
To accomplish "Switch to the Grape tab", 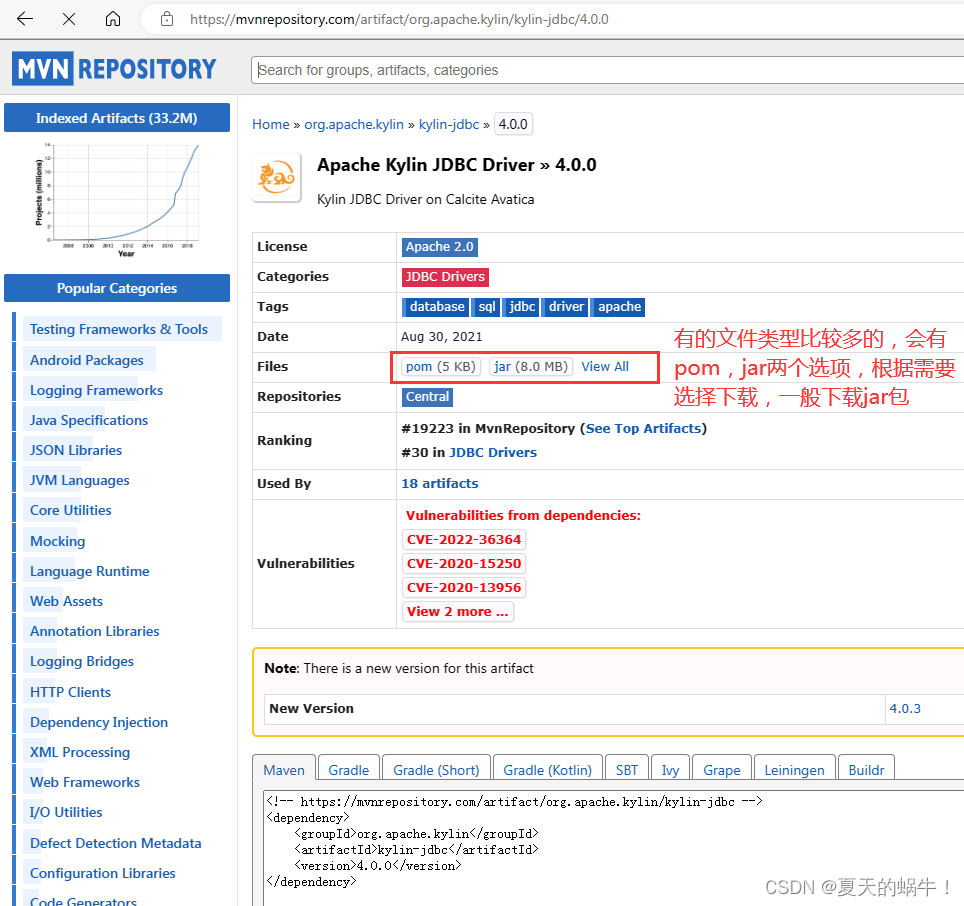I will (x=722, y=770).
